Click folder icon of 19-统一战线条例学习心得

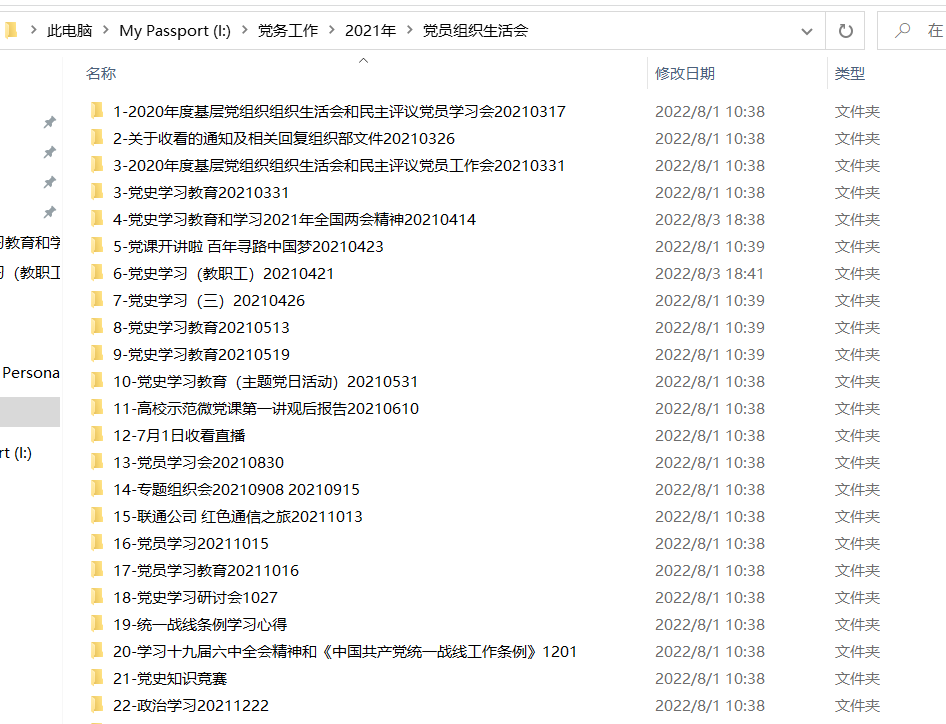click(97, 624)
